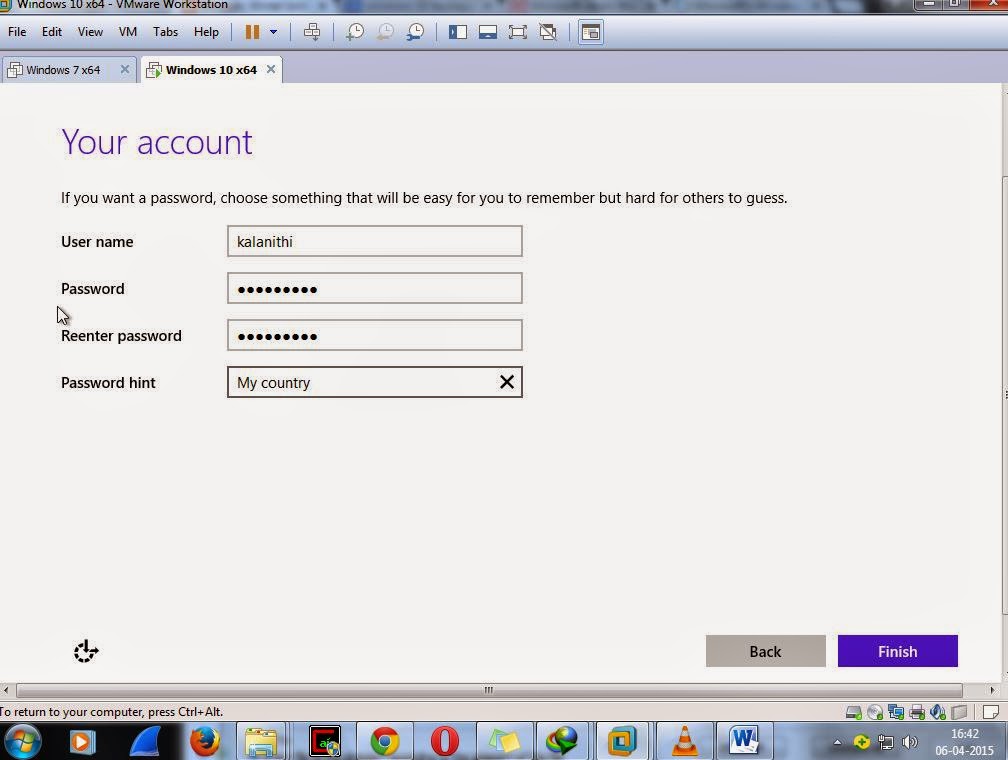This screenshot has height=760, width=1008.
Task: Enter Unity mode
Action: (x=548, y=31)
